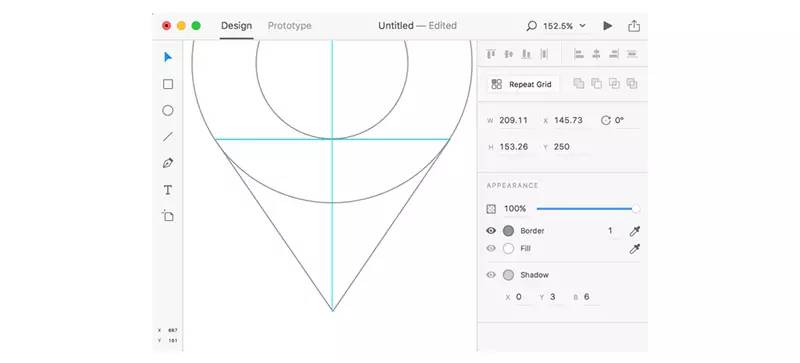Image resolution: width=800 pixels, height=363 pixels.
Task: Click the width field showing 209.11
Action: tap(514, 120)
